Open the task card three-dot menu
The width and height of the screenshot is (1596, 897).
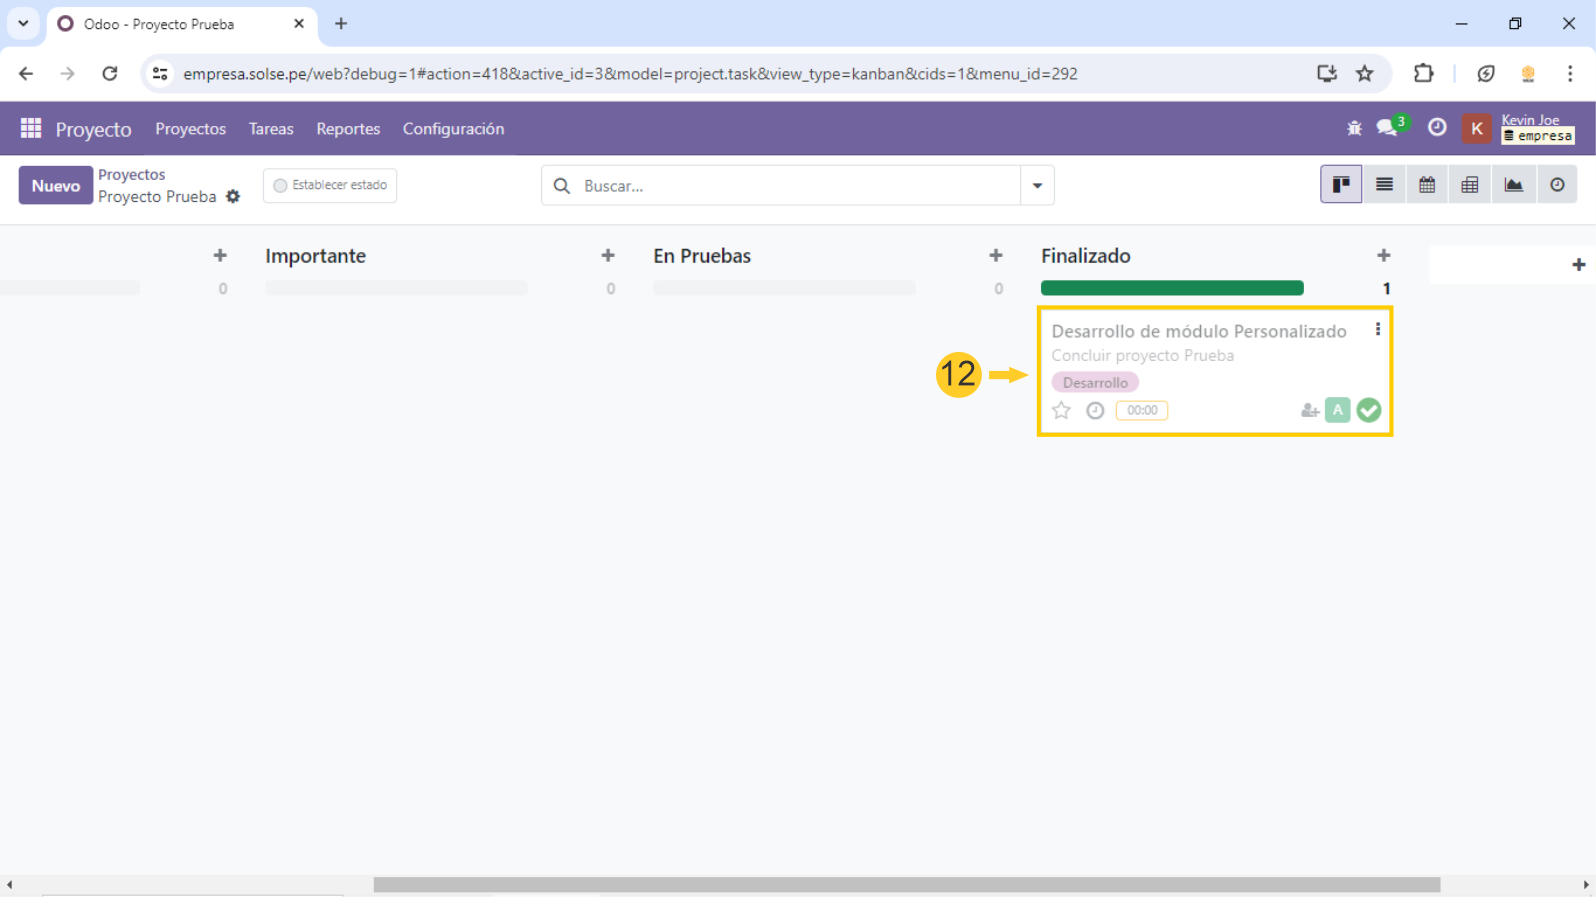tap(1377, 329)
